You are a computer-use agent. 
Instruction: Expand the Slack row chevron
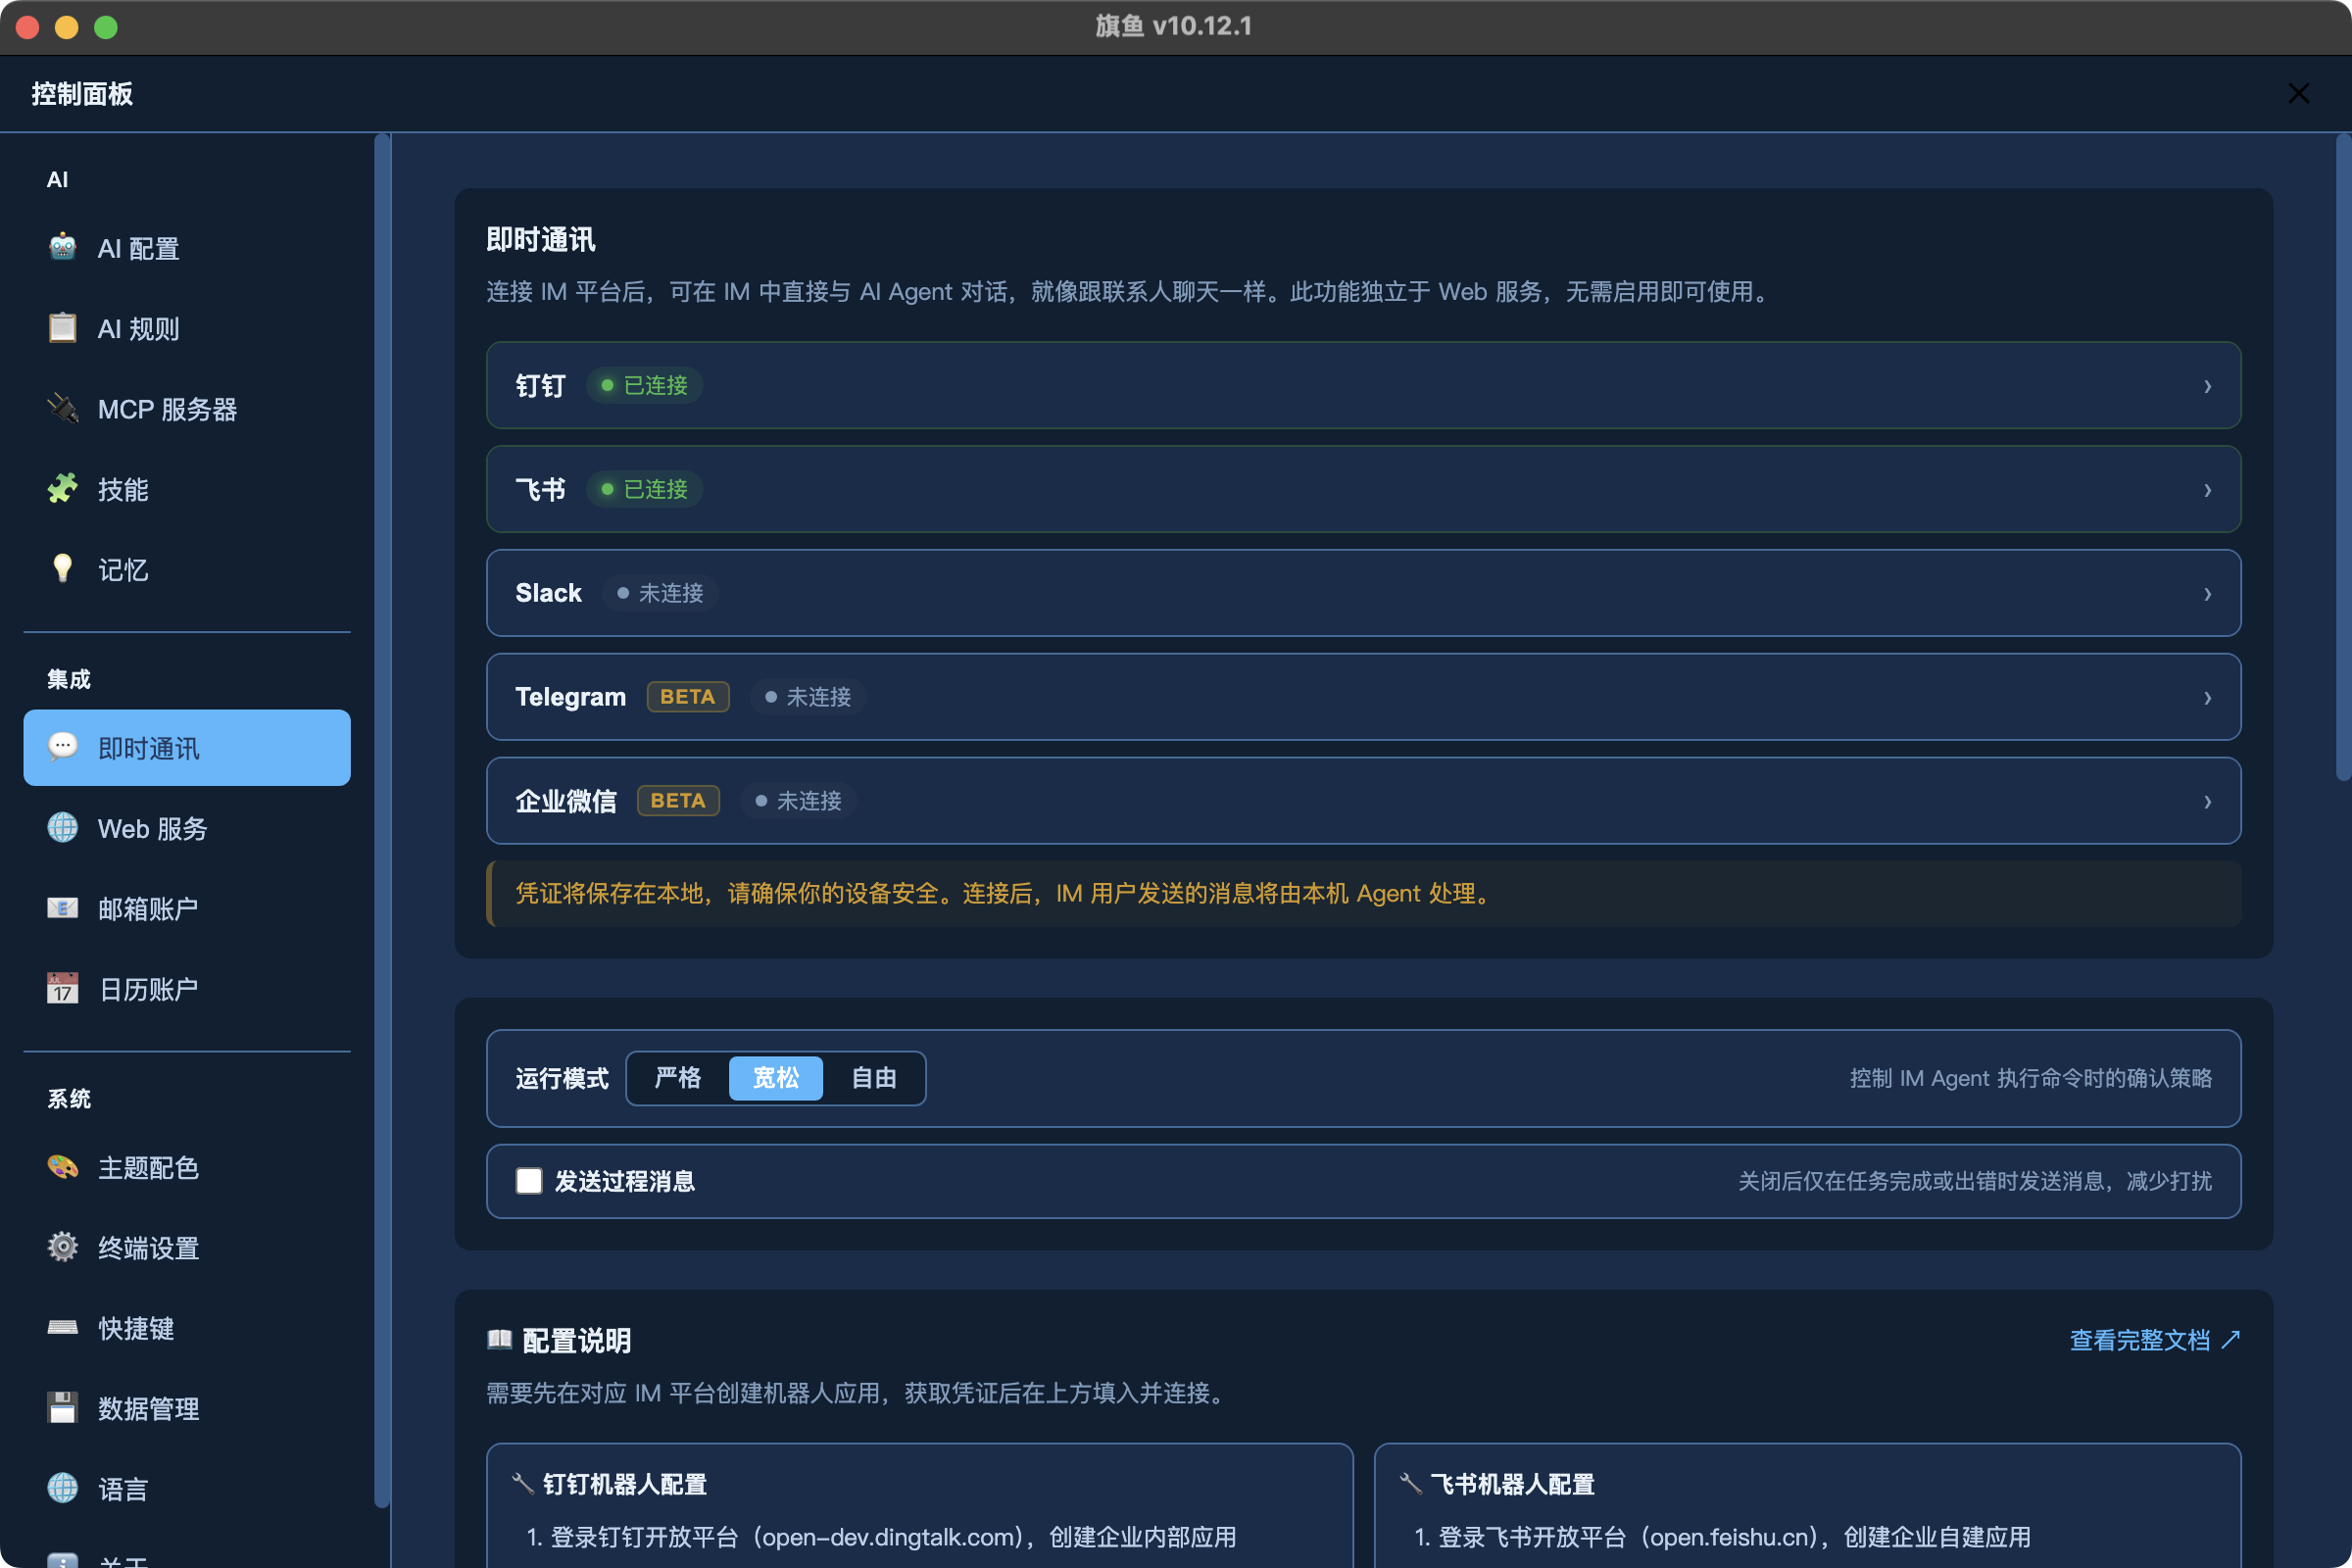coord(2207,594)
